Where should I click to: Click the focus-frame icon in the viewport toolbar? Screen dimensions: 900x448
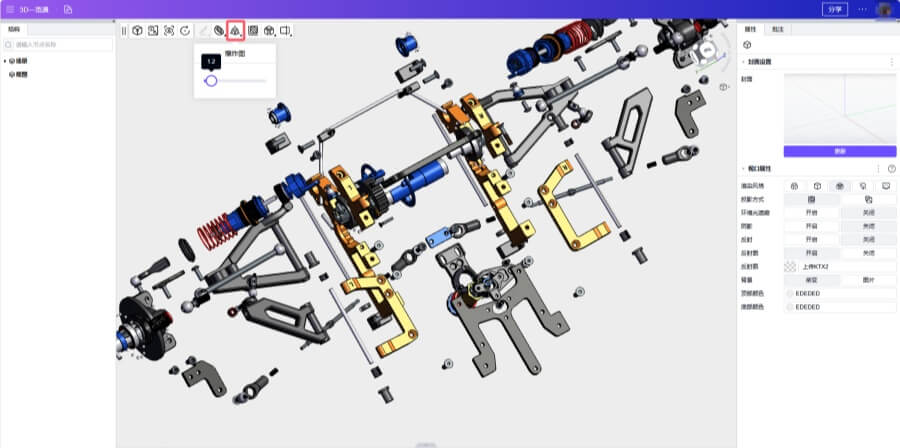click(169, 31)
